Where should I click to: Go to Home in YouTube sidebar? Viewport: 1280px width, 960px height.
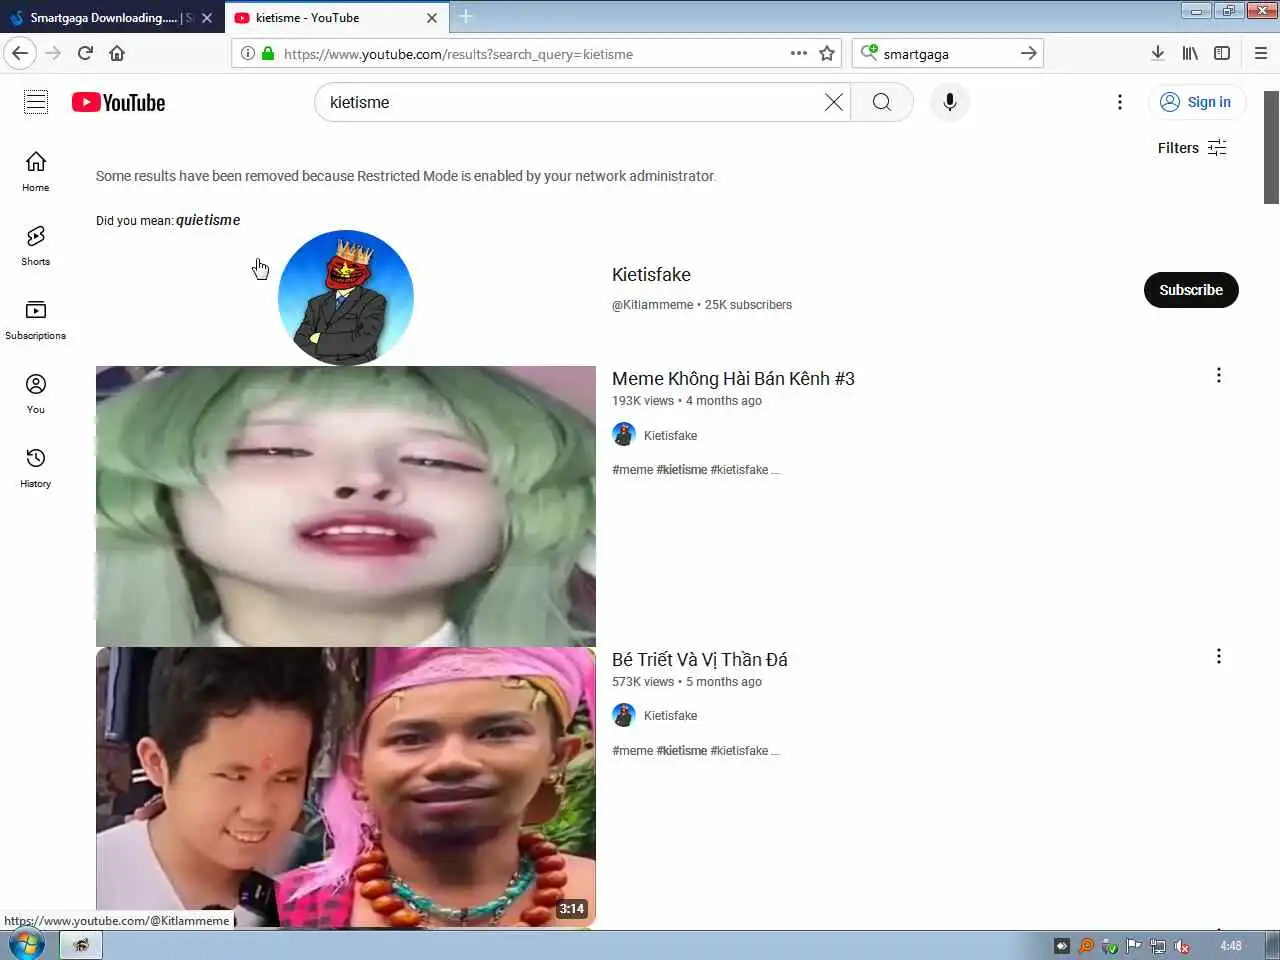click(36, 171)
